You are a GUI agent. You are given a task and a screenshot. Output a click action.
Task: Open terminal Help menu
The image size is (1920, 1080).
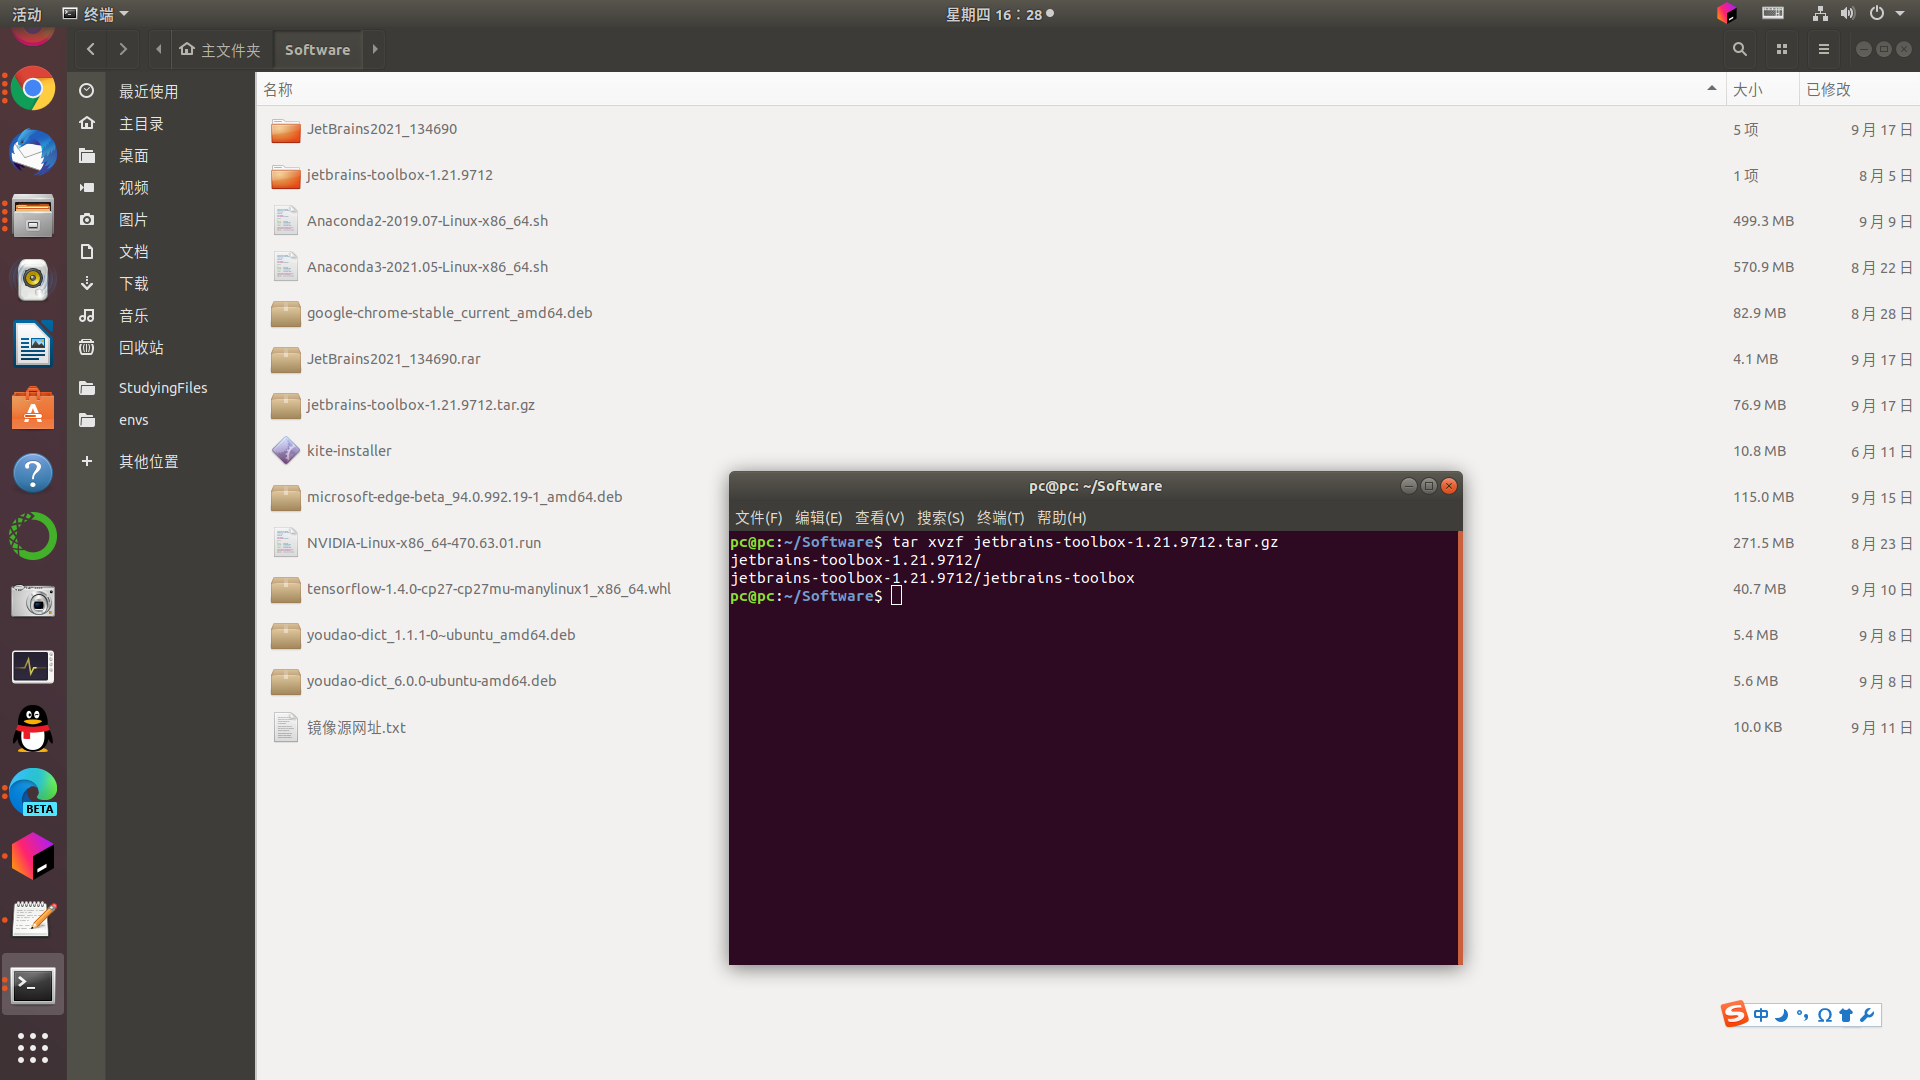(x=1061, y=518)
